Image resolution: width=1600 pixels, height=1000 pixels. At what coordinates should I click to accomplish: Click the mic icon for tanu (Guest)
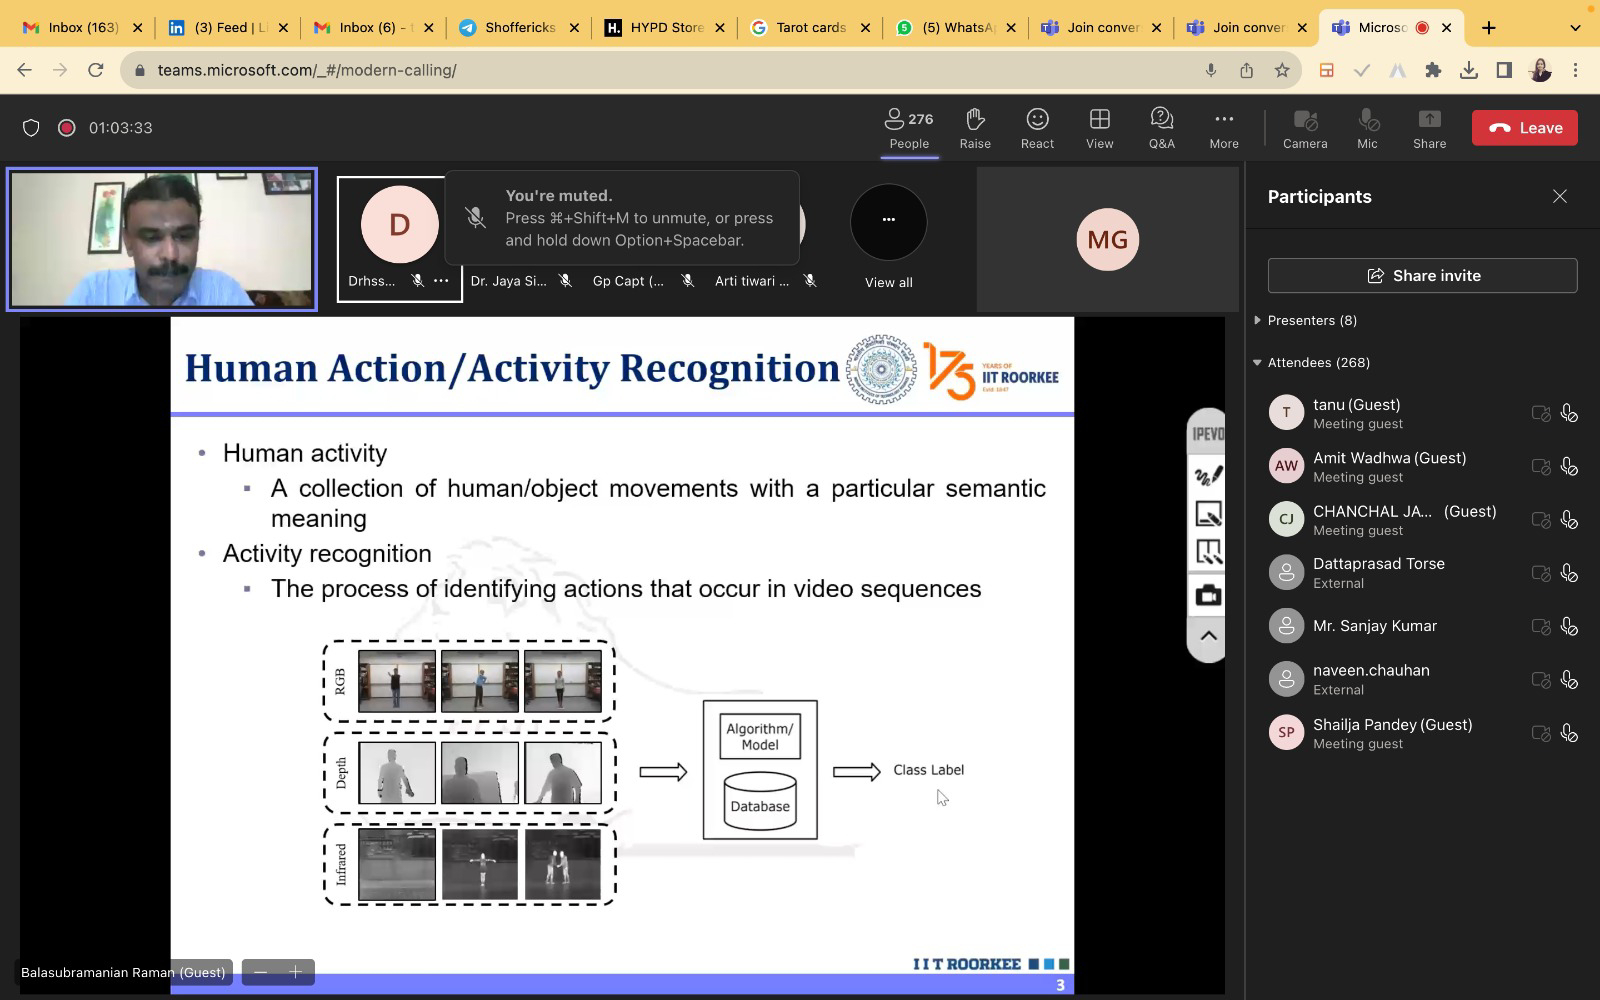coord(1569,413)
